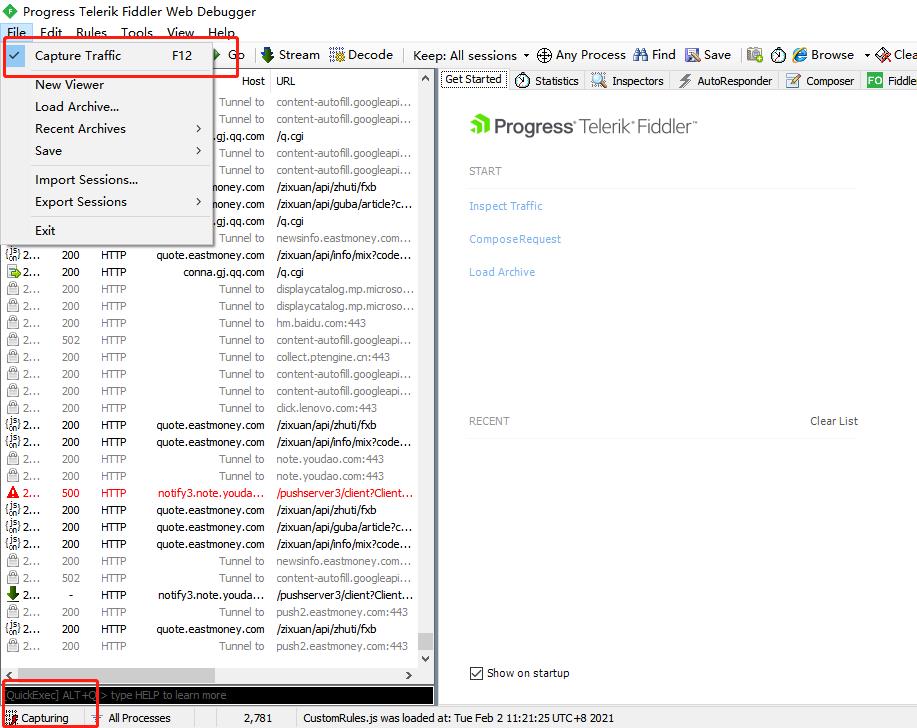The width and height of the screenshot is (917, 728).
Task: Choose Import Sessions... from the File menu
Action: 107,180
